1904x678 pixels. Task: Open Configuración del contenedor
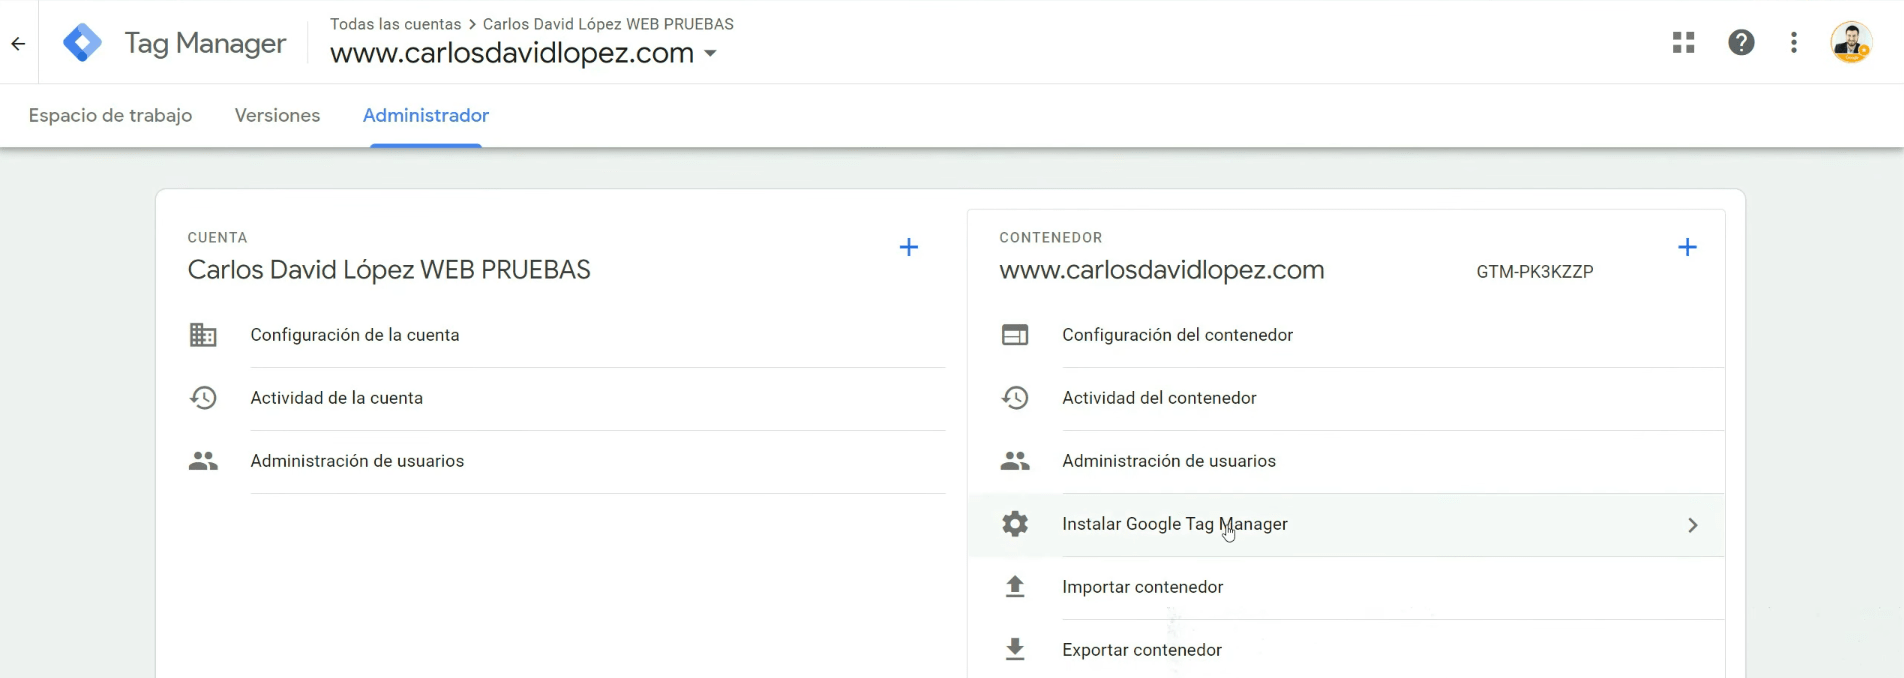1177,335
